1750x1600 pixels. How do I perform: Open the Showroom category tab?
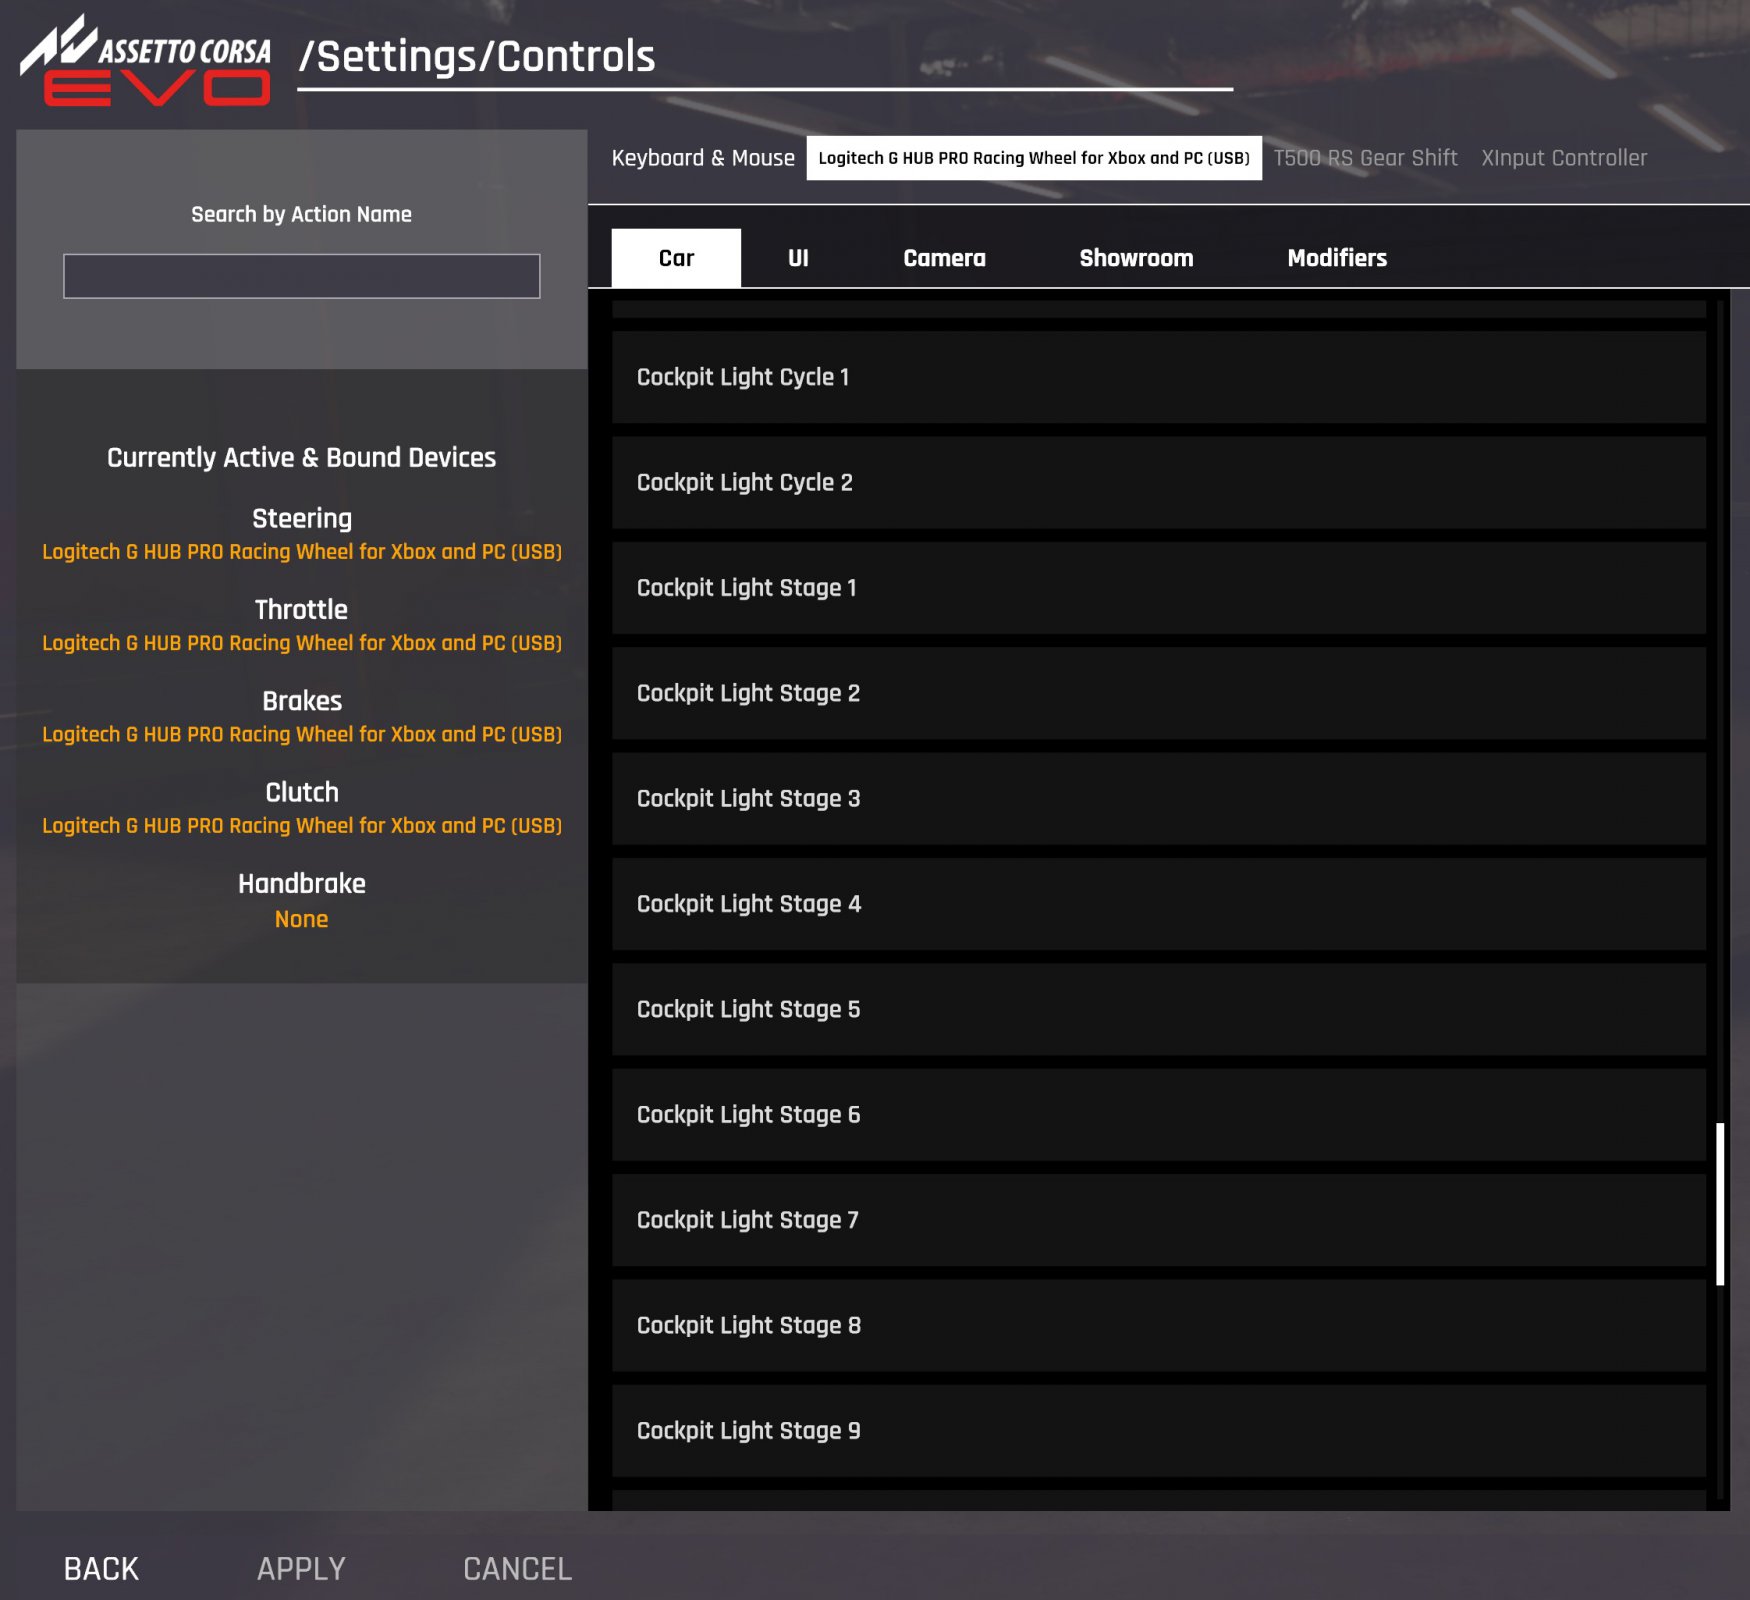tap(1135, 258)
